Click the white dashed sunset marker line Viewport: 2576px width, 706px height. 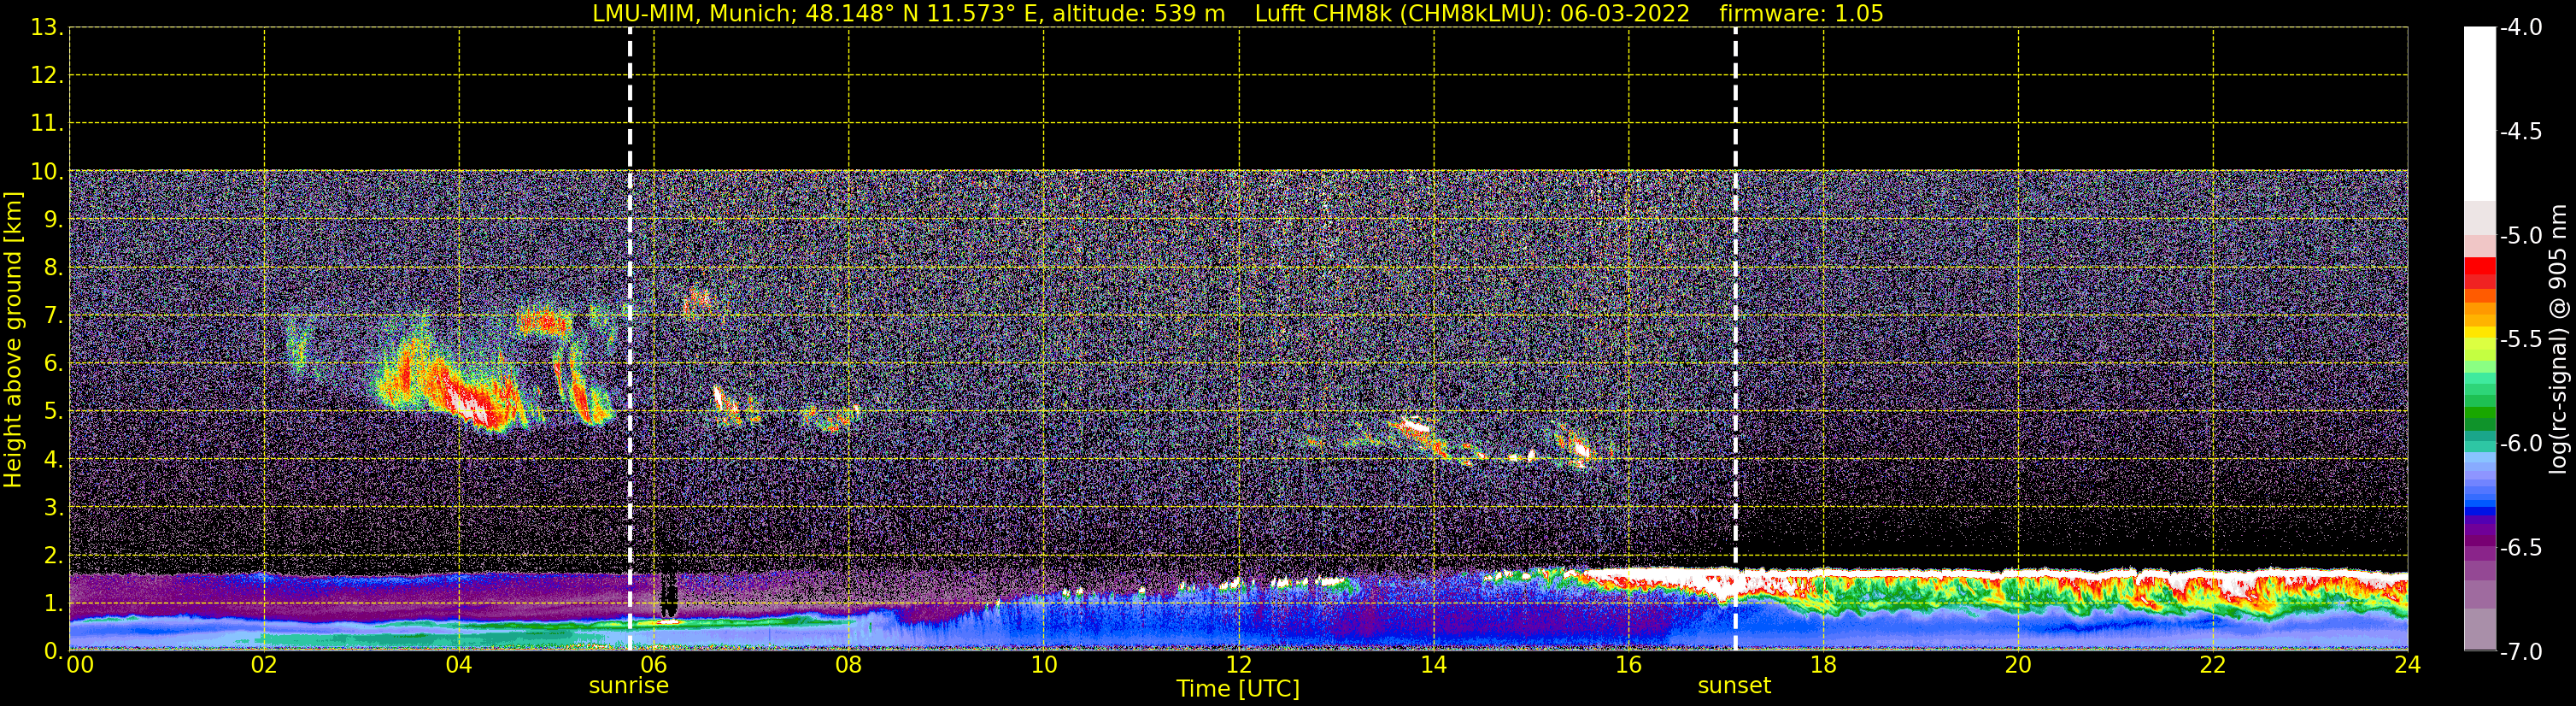[x=1735, y=339]
